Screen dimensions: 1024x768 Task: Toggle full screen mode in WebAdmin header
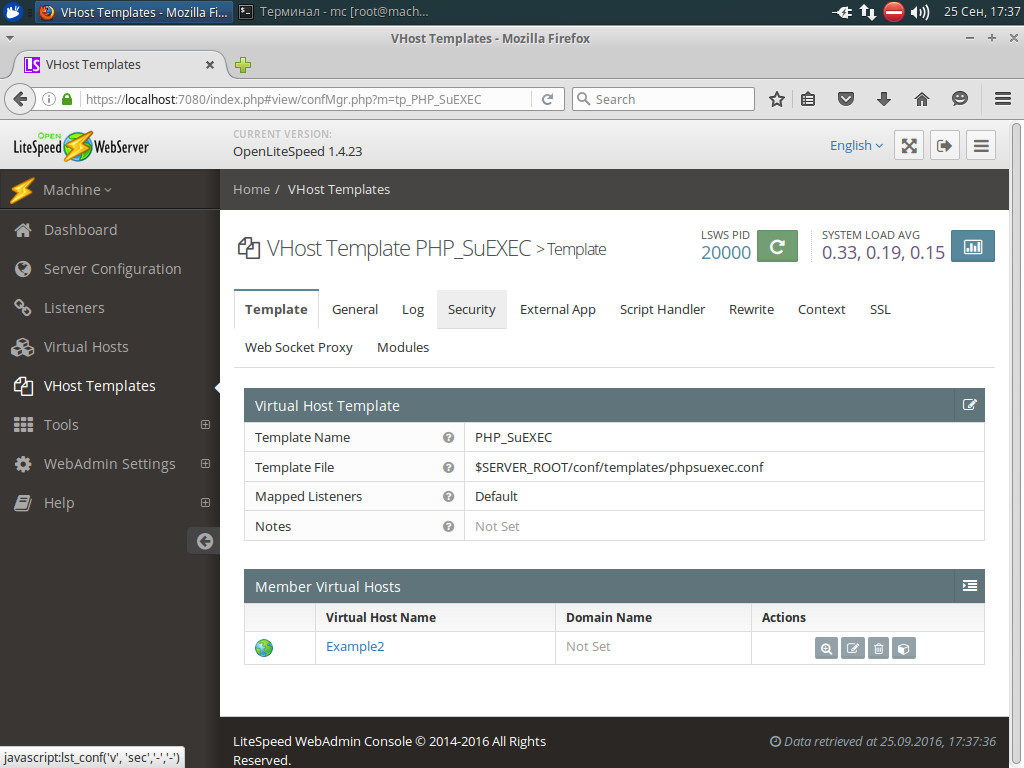909,146
